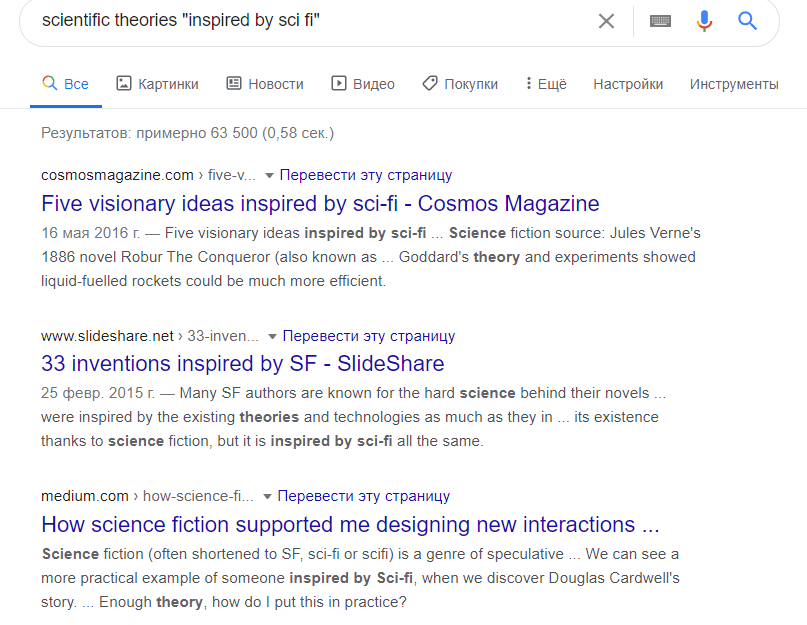Open Инструменты search tools
The image size is (807, 625).
734,84
